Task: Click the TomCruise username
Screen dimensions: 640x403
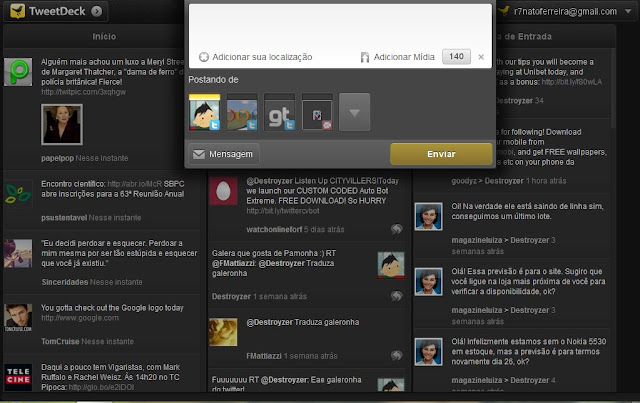Action: click(60, 341)
